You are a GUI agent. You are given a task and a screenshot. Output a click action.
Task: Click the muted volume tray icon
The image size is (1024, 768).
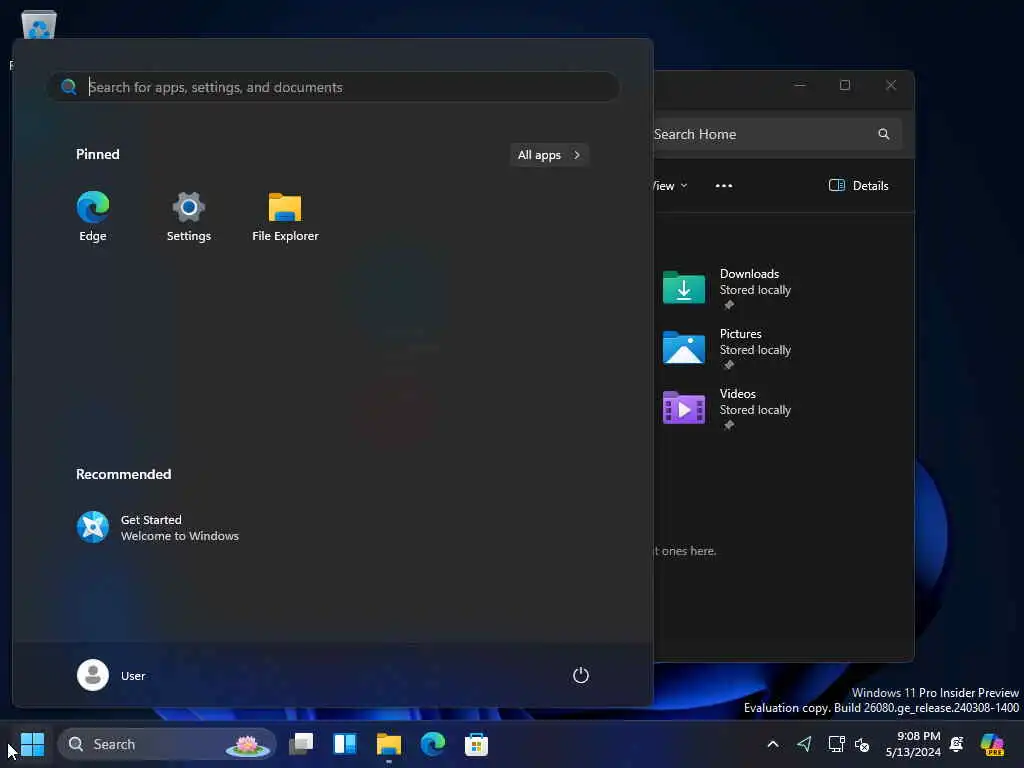tap(862, 744)
